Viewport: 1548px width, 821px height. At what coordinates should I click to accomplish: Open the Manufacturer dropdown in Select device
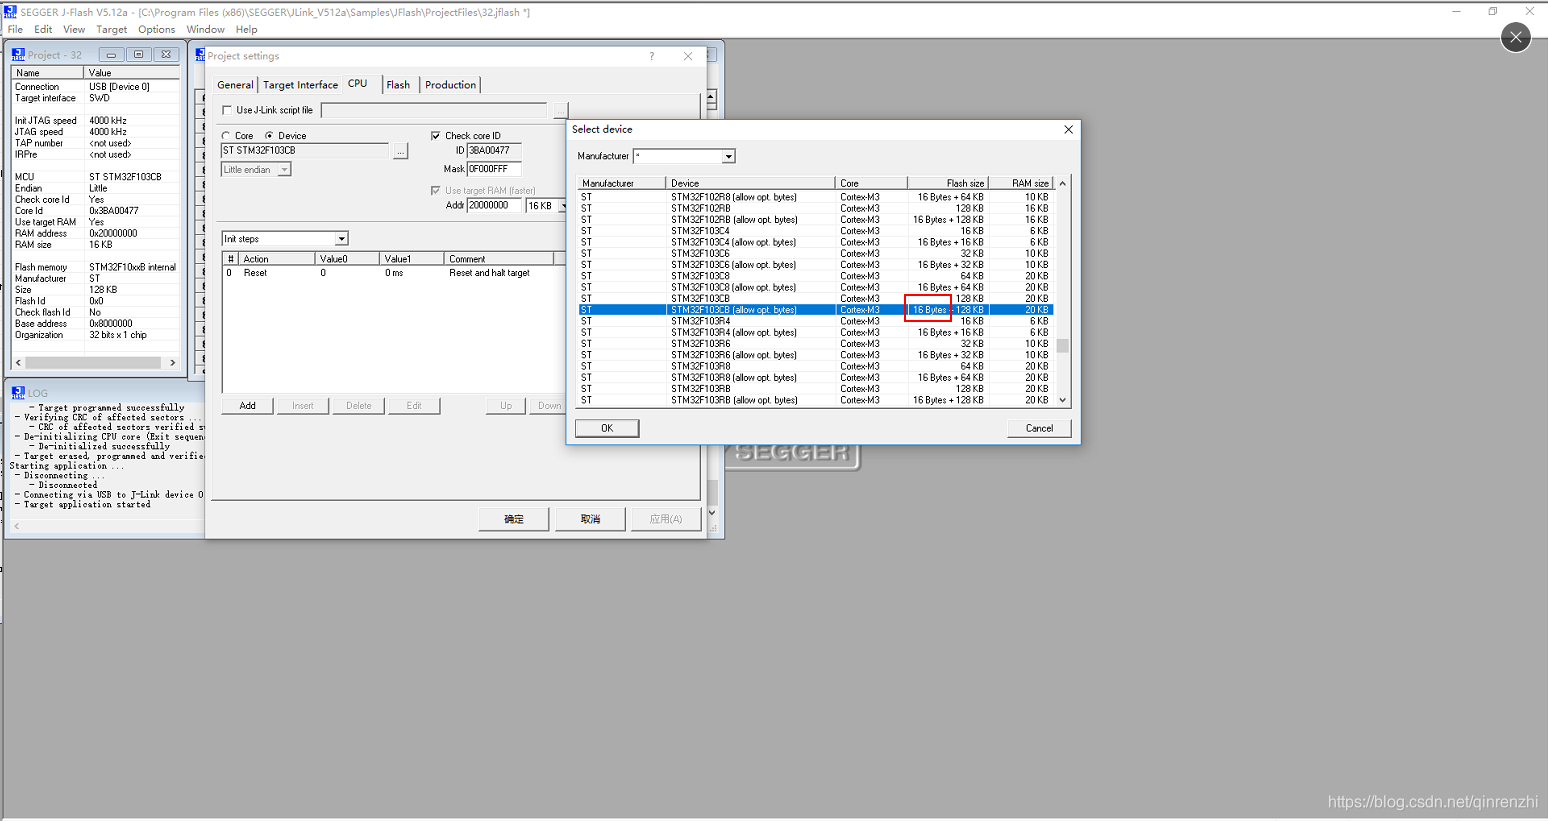coord(728,156)
